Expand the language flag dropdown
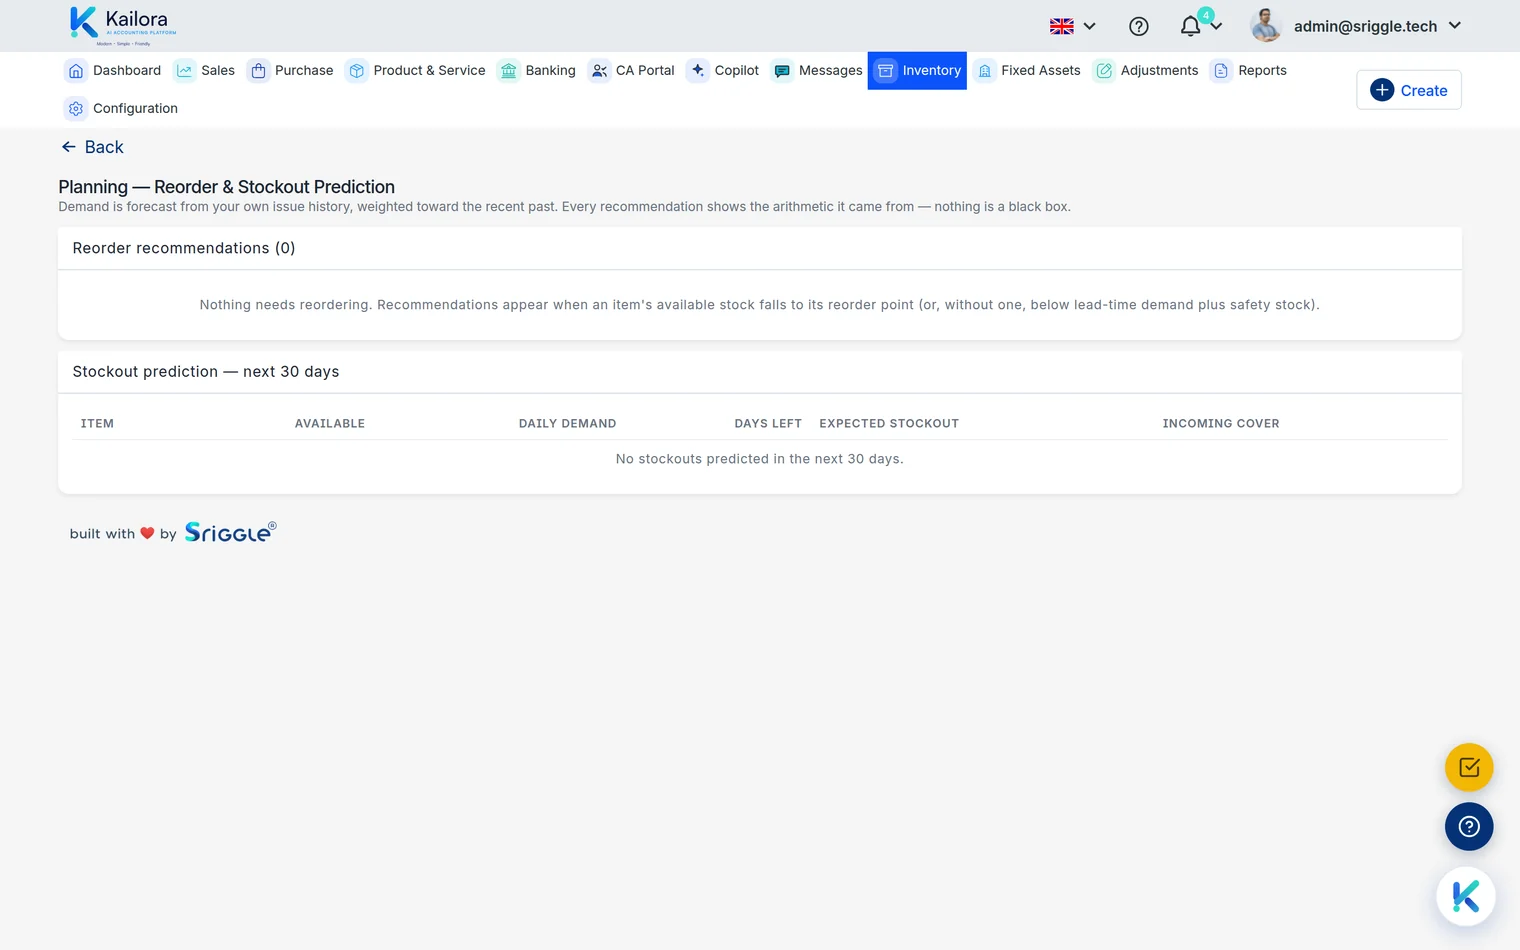This screenshot has width=1520, height=950. [1073, 27]
